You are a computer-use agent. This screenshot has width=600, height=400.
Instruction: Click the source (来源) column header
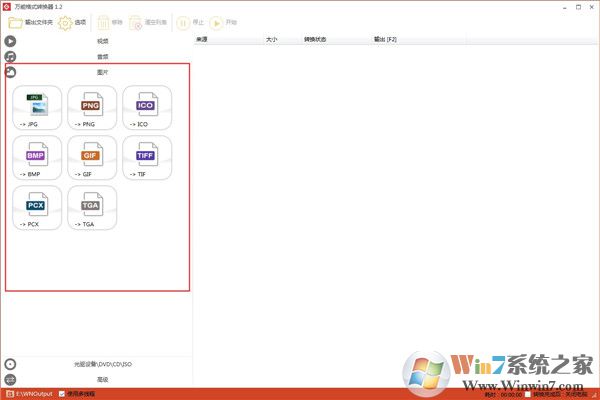[x=203, y=39]
